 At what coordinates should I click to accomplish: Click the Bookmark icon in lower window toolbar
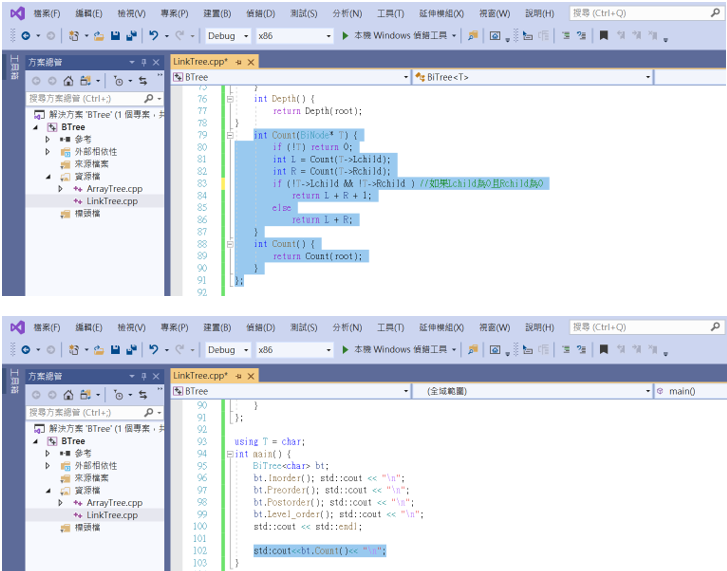tap(604, 349)
